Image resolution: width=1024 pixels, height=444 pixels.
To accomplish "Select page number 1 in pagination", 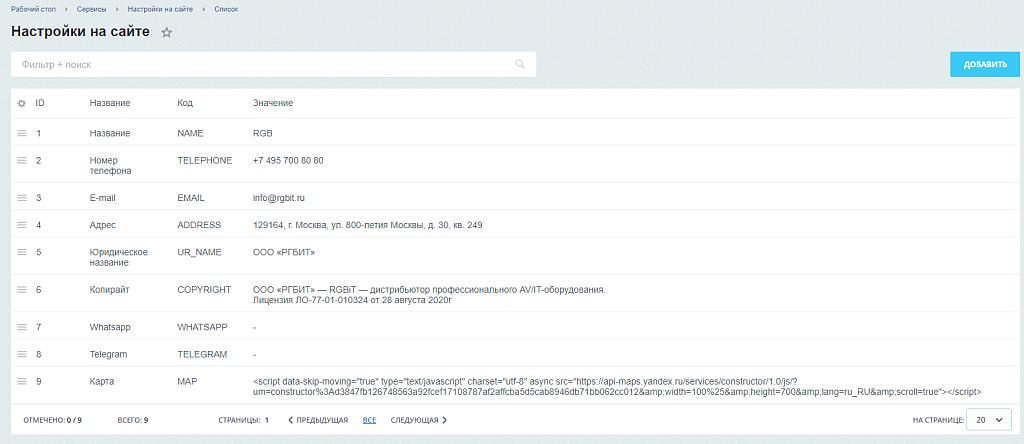I will coord(266,420).
